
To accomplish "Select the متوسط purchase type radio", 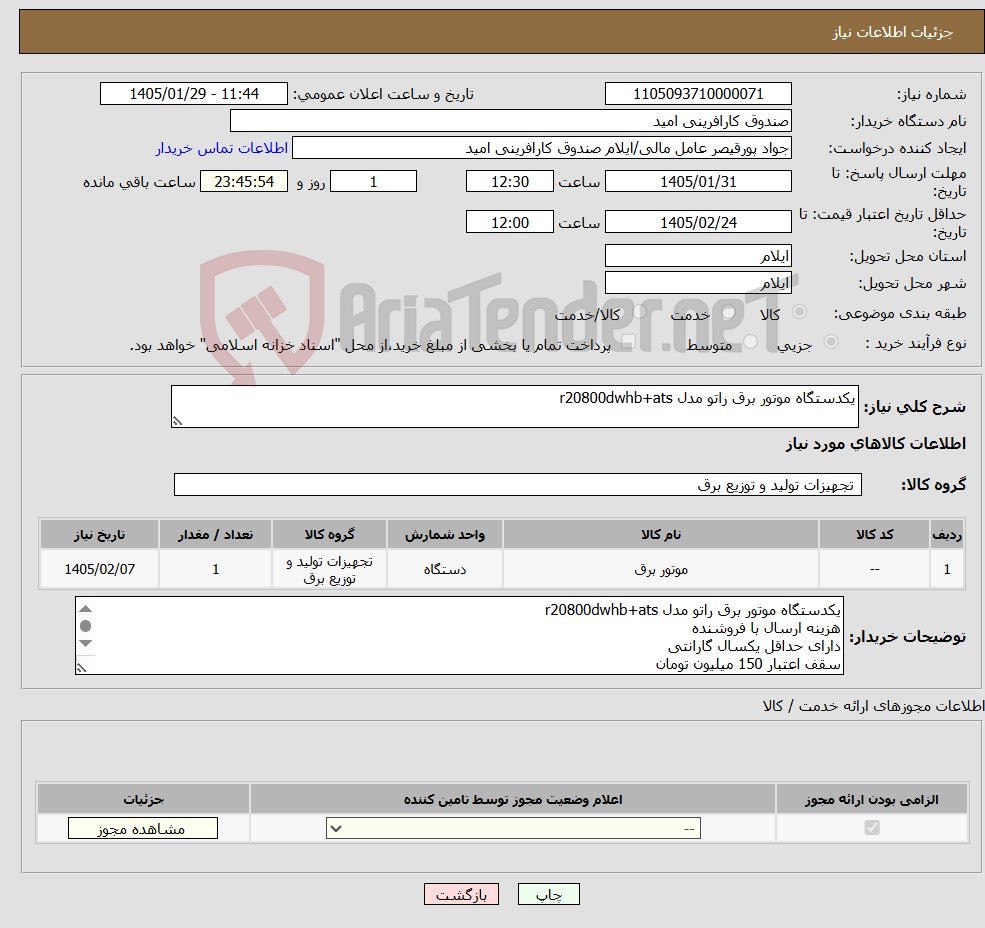I will pos(751,341).
